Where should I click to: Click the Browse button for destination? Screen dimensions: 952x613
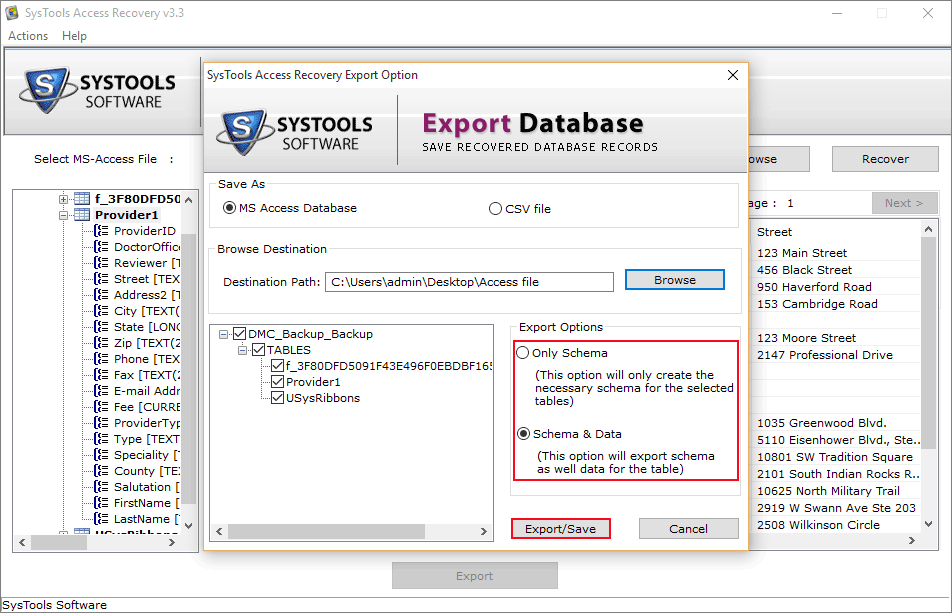pos(675,280)
